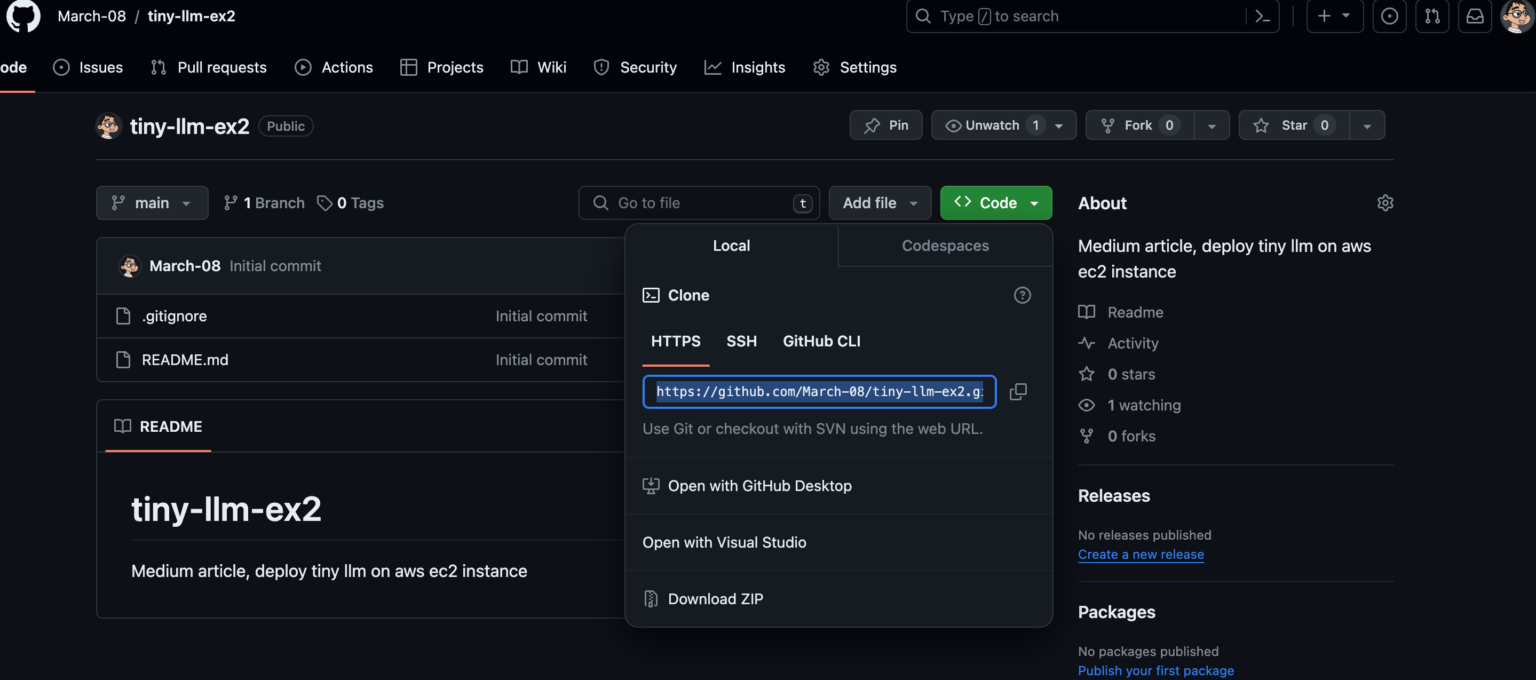This screenshot has height=680, width=1536.
Task: Go to the Projects tab
Action: pyautogui.click(x=442, y=67)
